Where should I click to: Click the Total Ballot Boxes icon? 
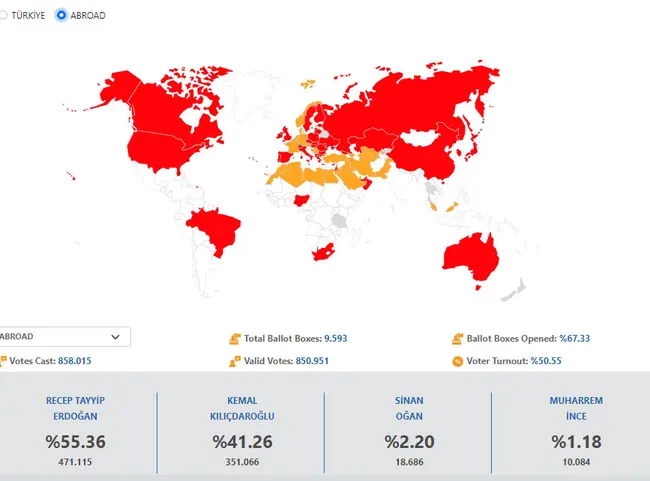(234, 339)
